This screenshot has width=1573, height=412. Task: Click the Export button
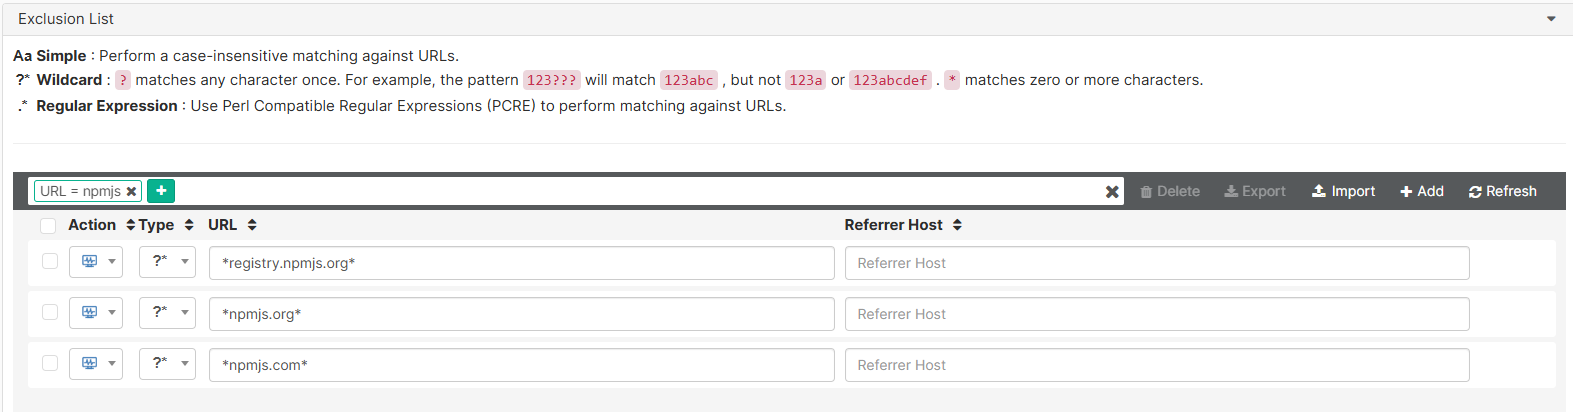click(x=1255, y=191)
